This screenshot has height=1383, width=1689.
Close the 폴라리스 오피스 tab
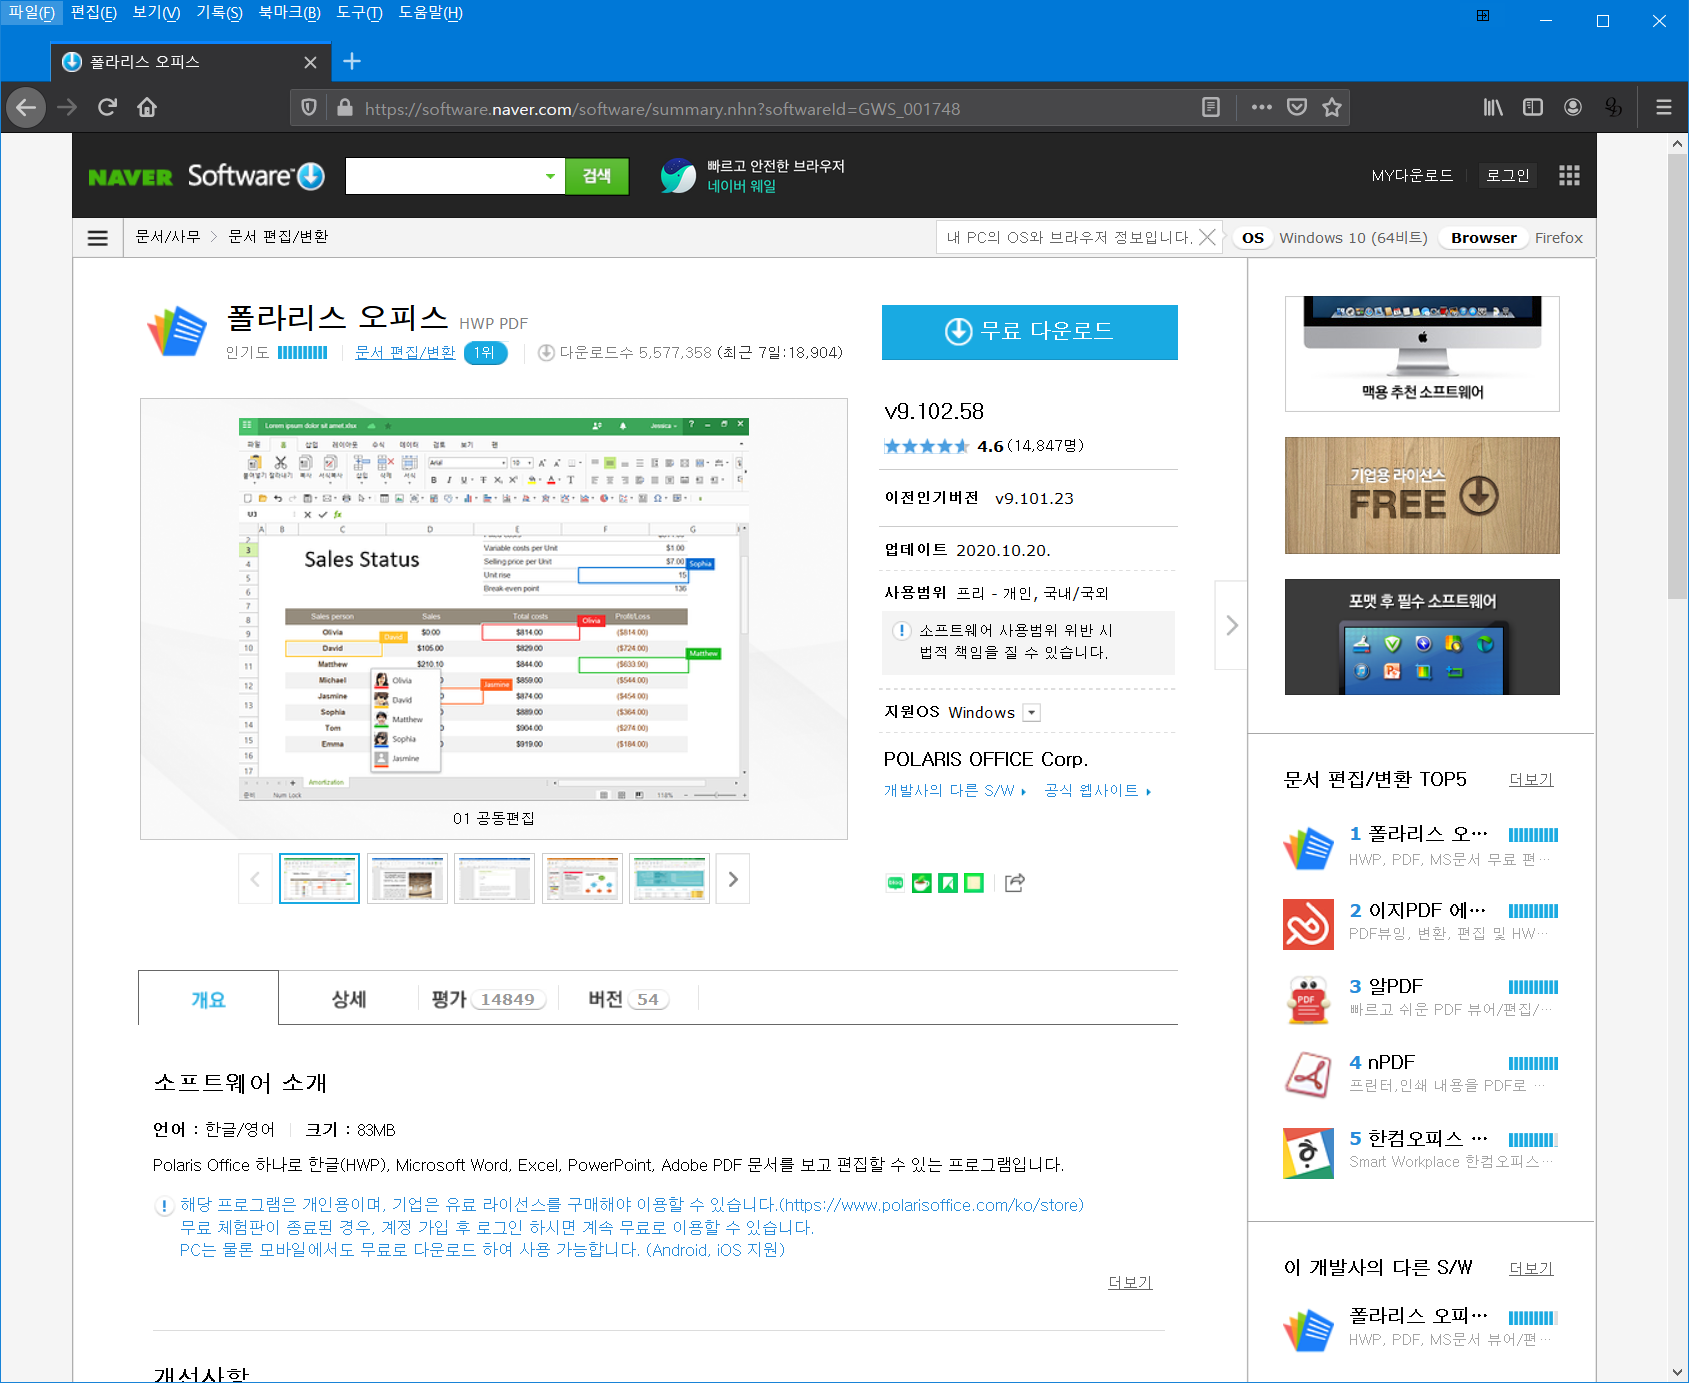point(310,62)
